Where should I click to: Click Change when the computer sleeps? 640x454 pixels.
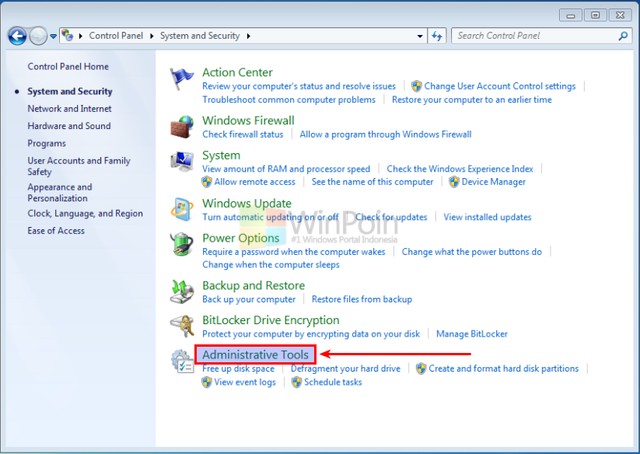[271, 265]
